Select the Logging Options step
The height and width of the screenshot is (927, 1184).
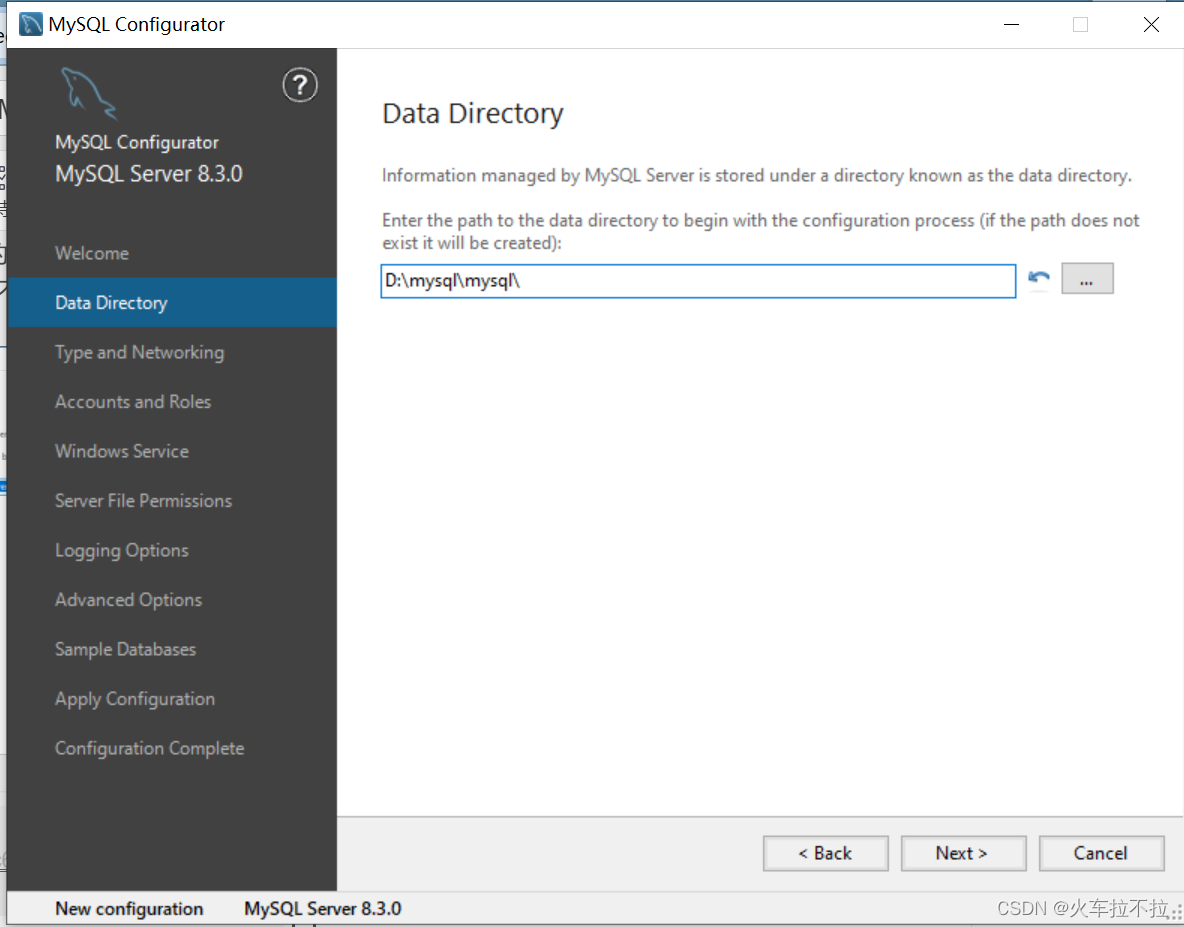click(x=172, y=550)
